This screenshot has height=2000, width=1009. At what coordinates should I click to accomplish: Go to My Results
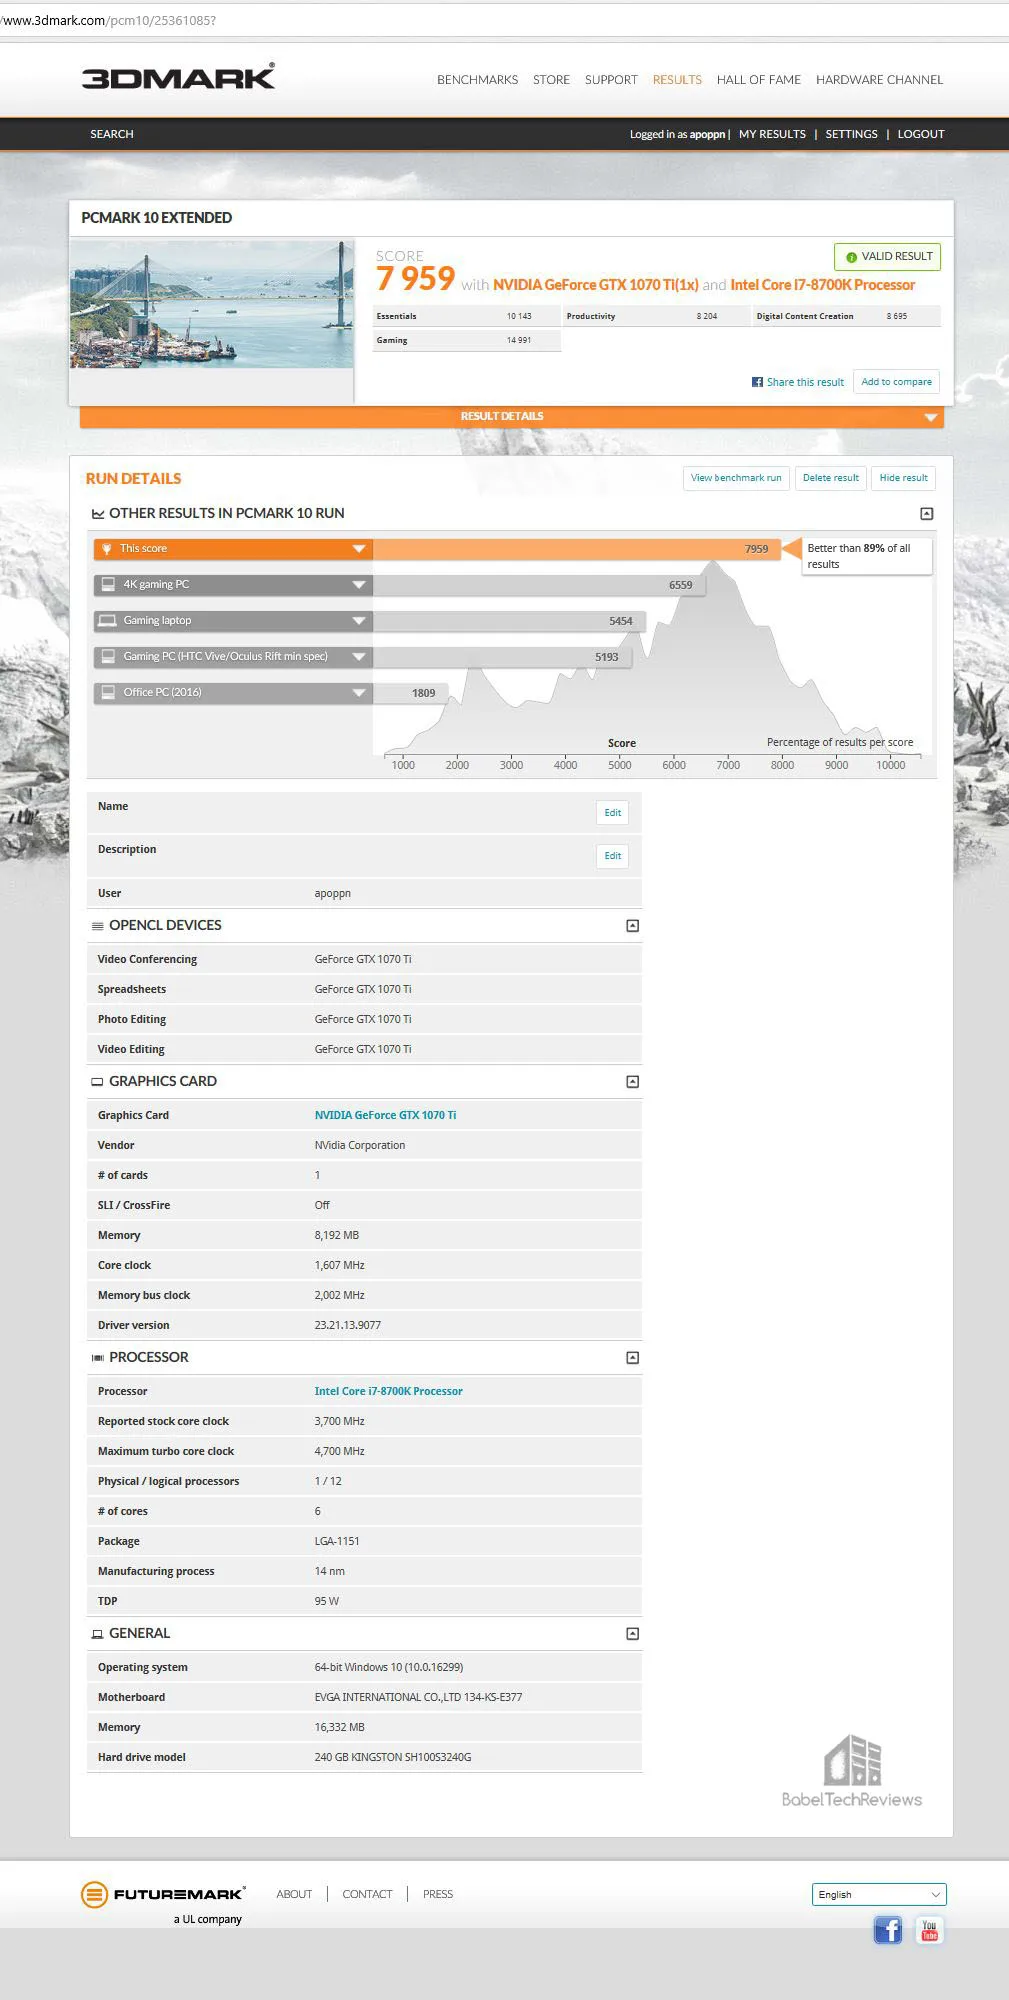(x=772, y=134)
